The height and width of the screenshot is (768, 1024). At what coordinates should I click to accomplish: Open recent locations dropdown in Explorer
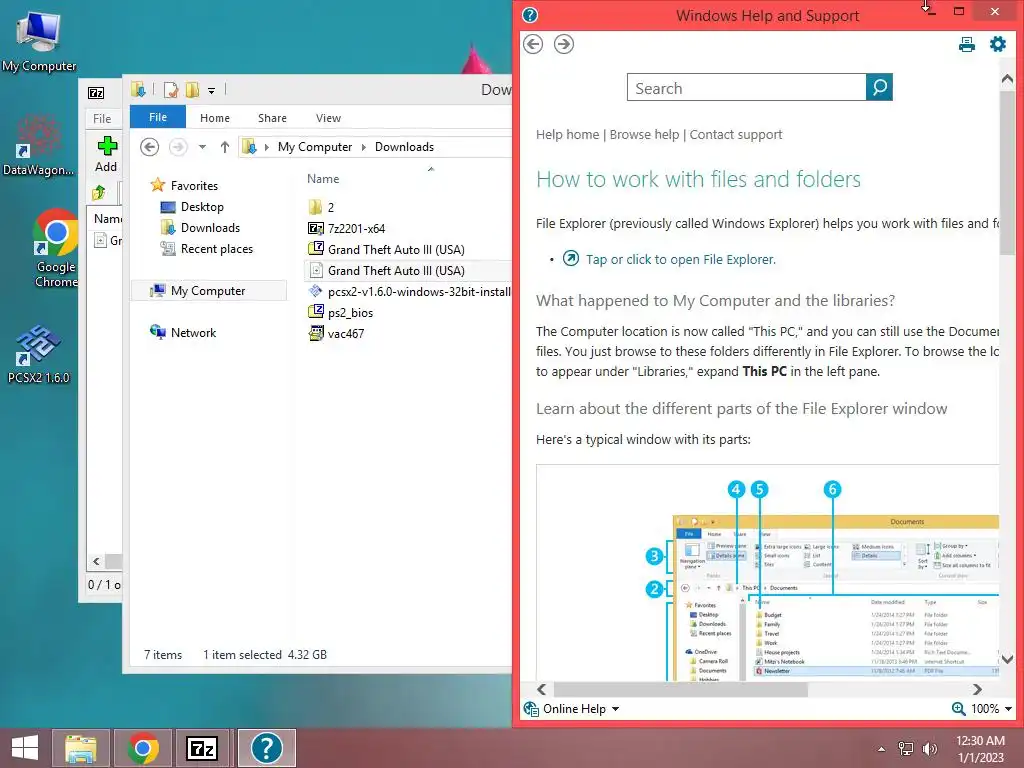click(202, 147)
